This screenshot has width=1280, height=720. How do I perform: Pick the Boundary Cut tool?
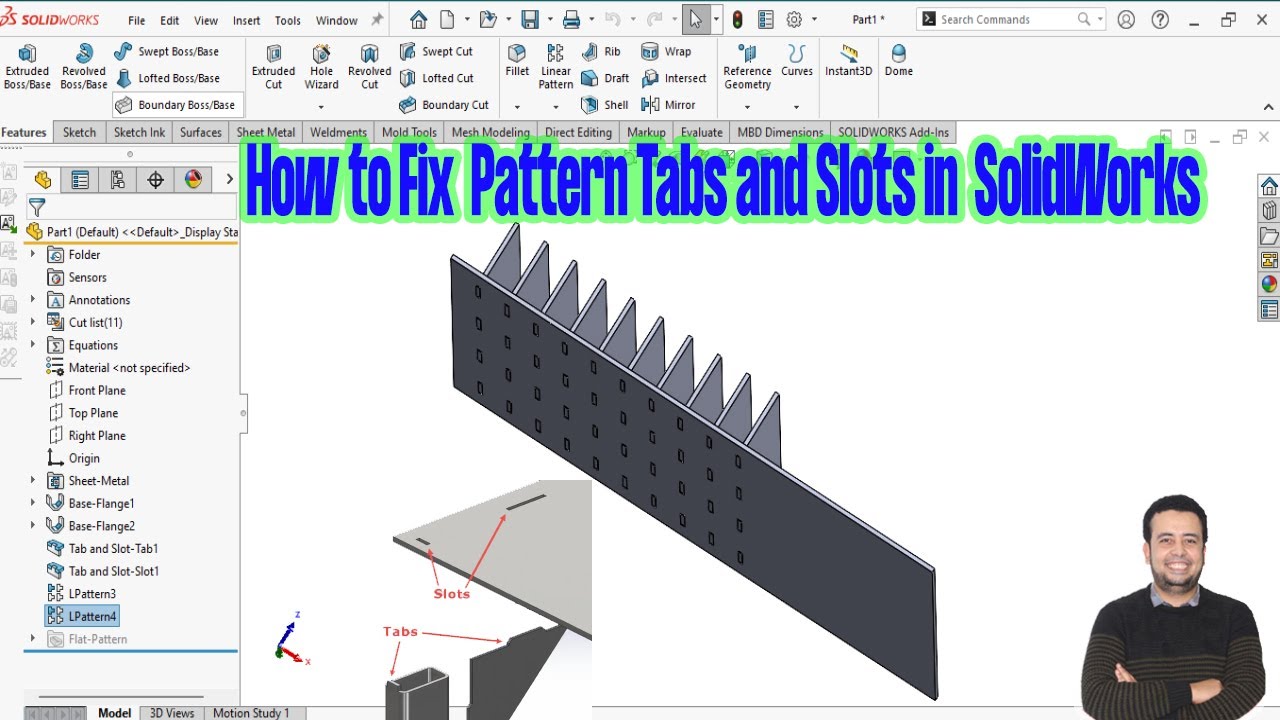point(444,105)
